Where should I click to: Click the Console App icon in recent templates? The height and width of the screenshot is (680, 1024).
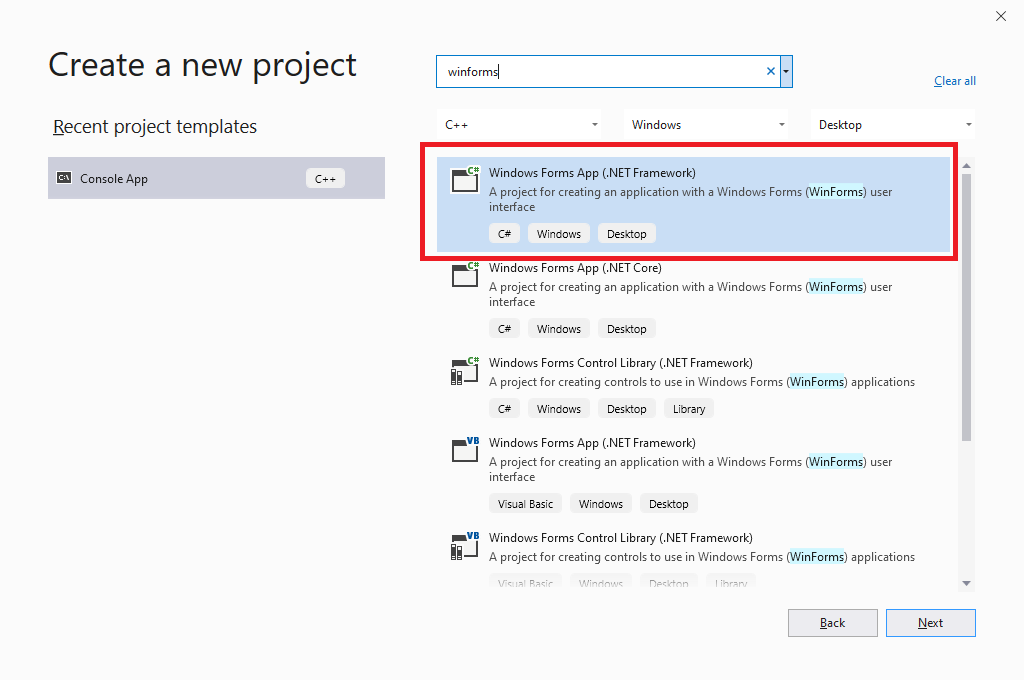click(64, 178)
